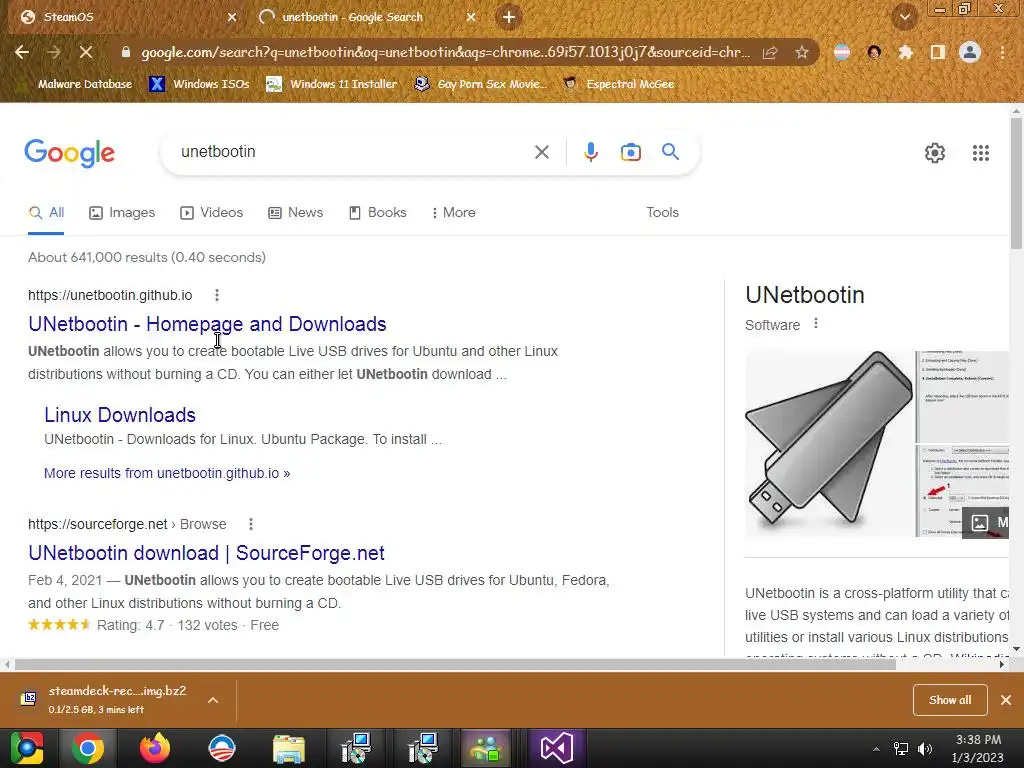Open the Google apps grid
The image size is (1024, 768).
(x=980, y=153)
